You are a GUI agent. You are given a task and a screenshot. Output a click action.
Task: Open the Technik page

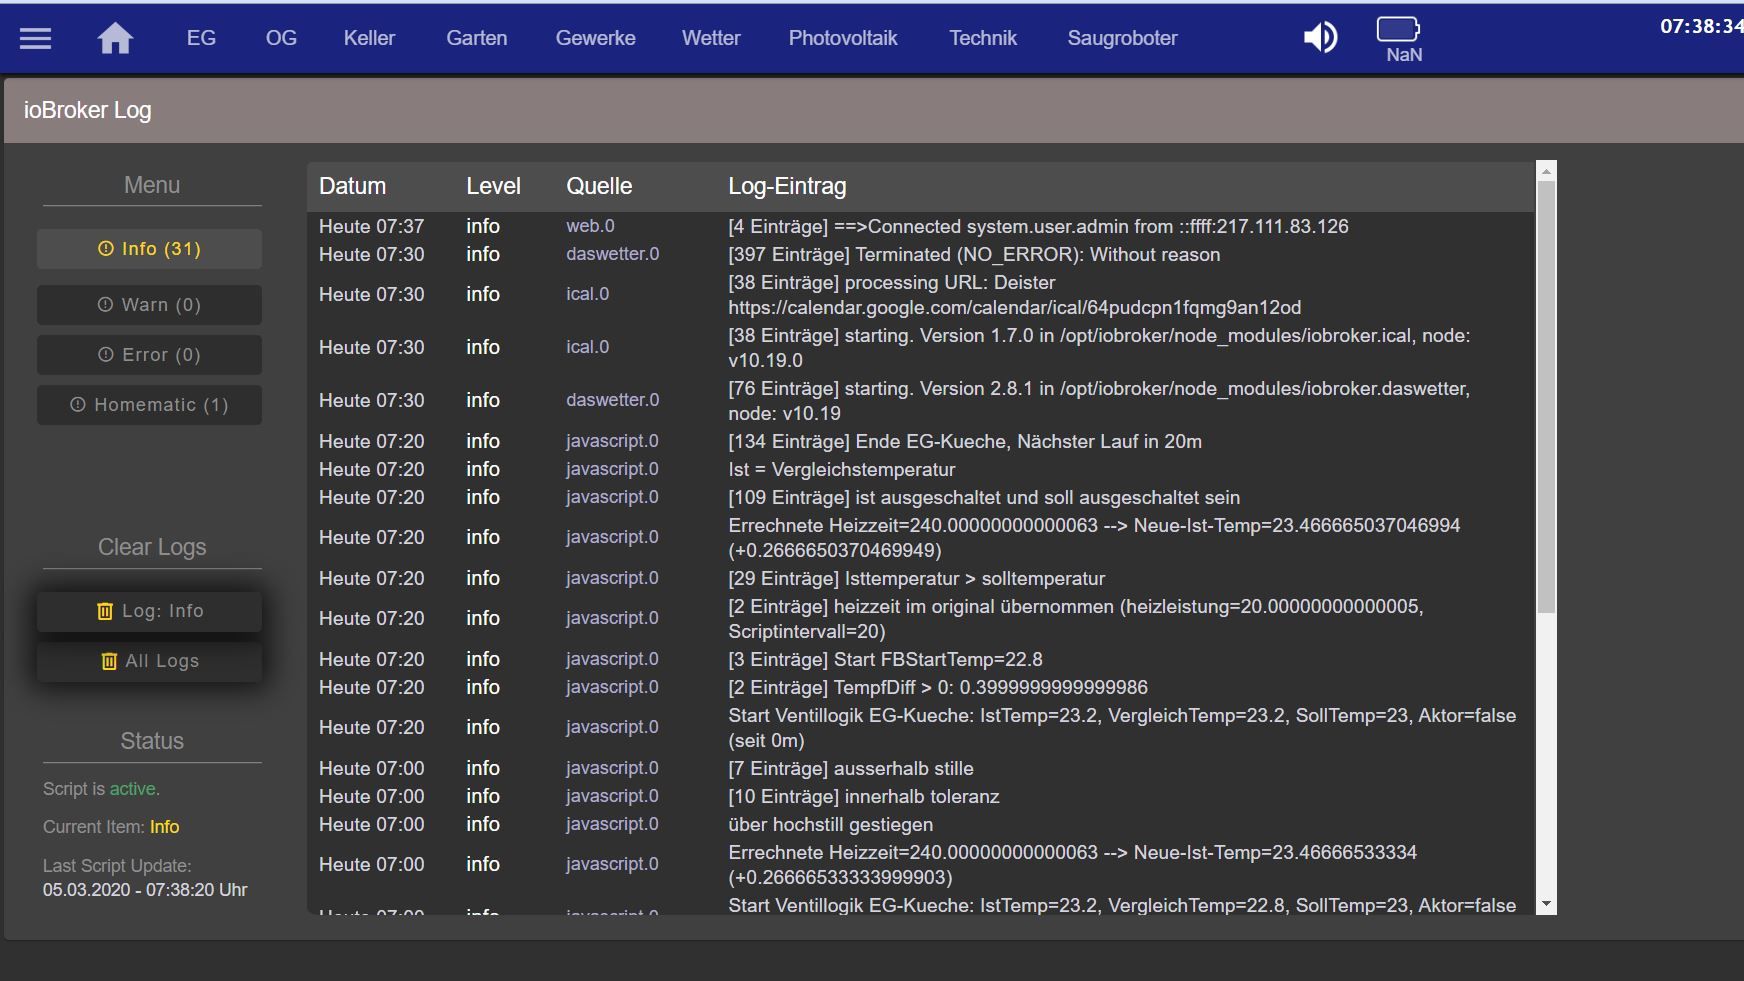tap(983, 38)
